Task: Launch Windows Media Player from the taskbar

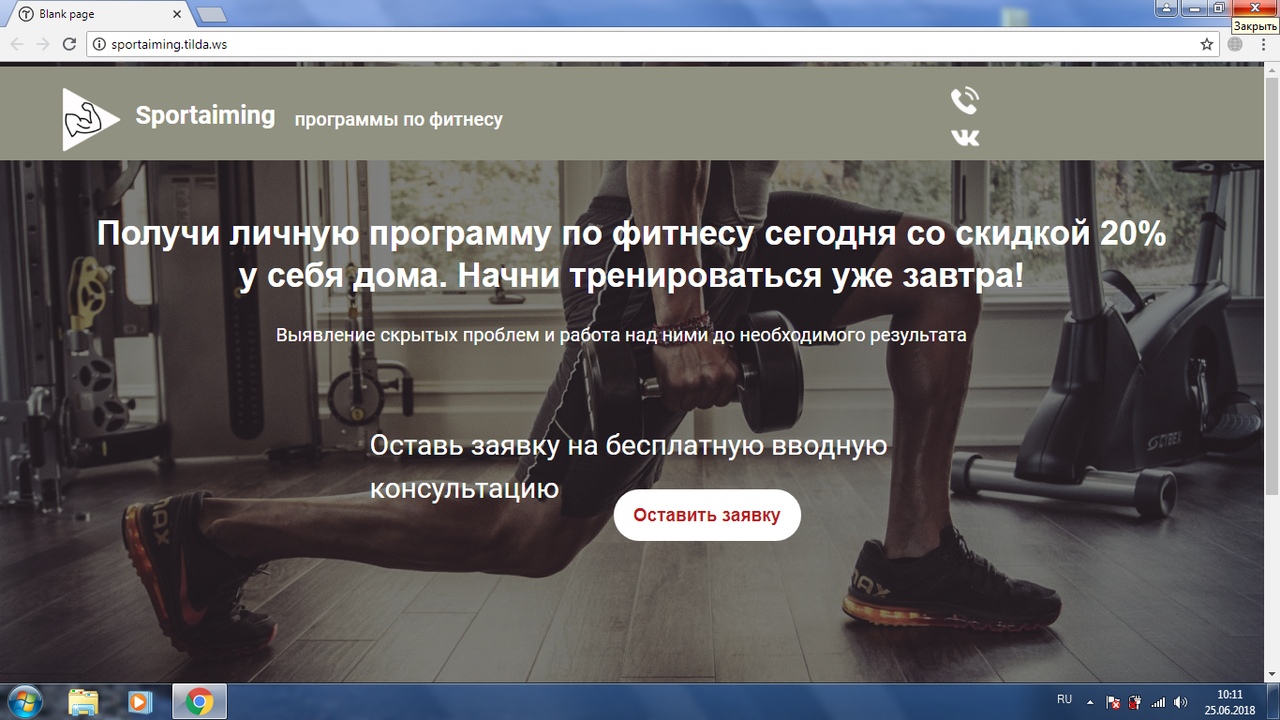Action: click(140, 702)
